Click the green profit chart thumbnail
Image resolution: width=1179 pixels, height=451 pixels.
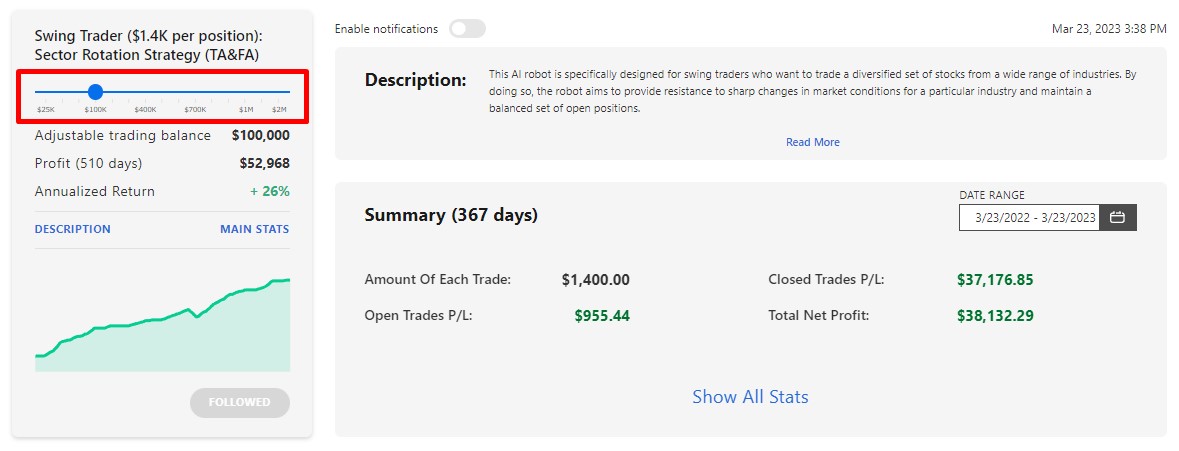(x=162, y=325)
